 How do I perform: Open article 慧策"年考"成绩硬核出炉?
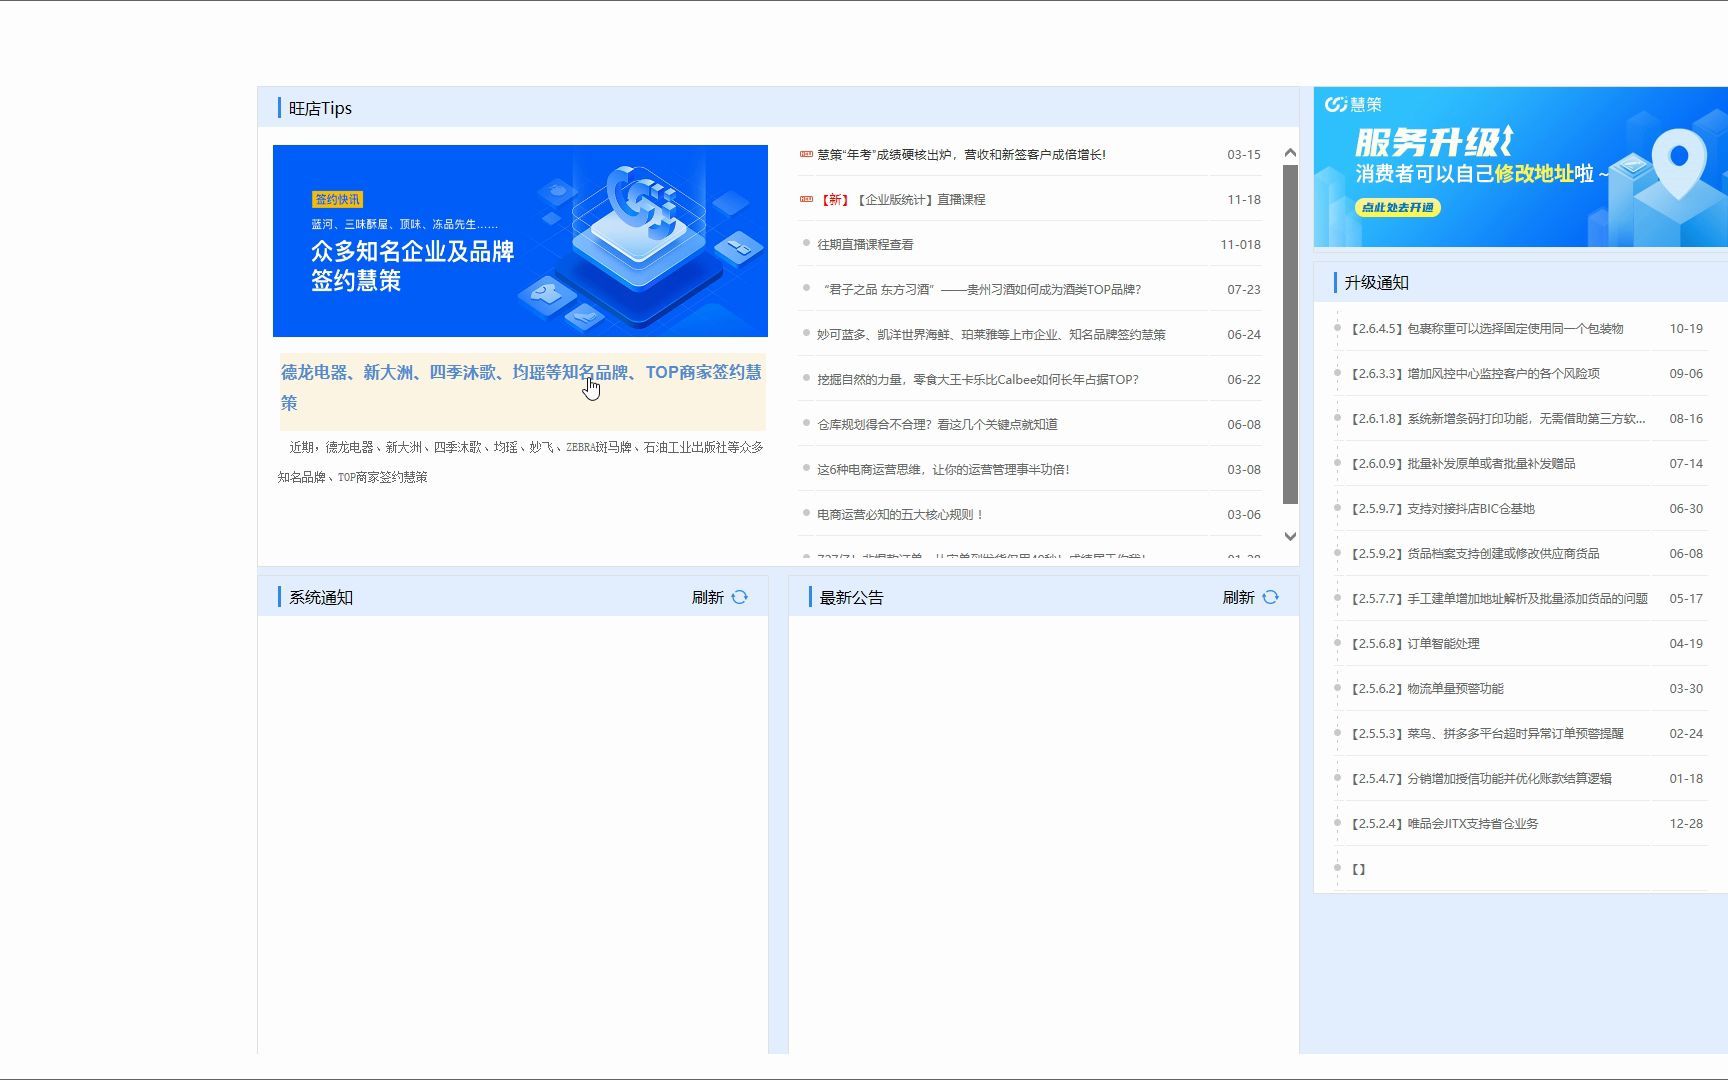click(961, 154)
